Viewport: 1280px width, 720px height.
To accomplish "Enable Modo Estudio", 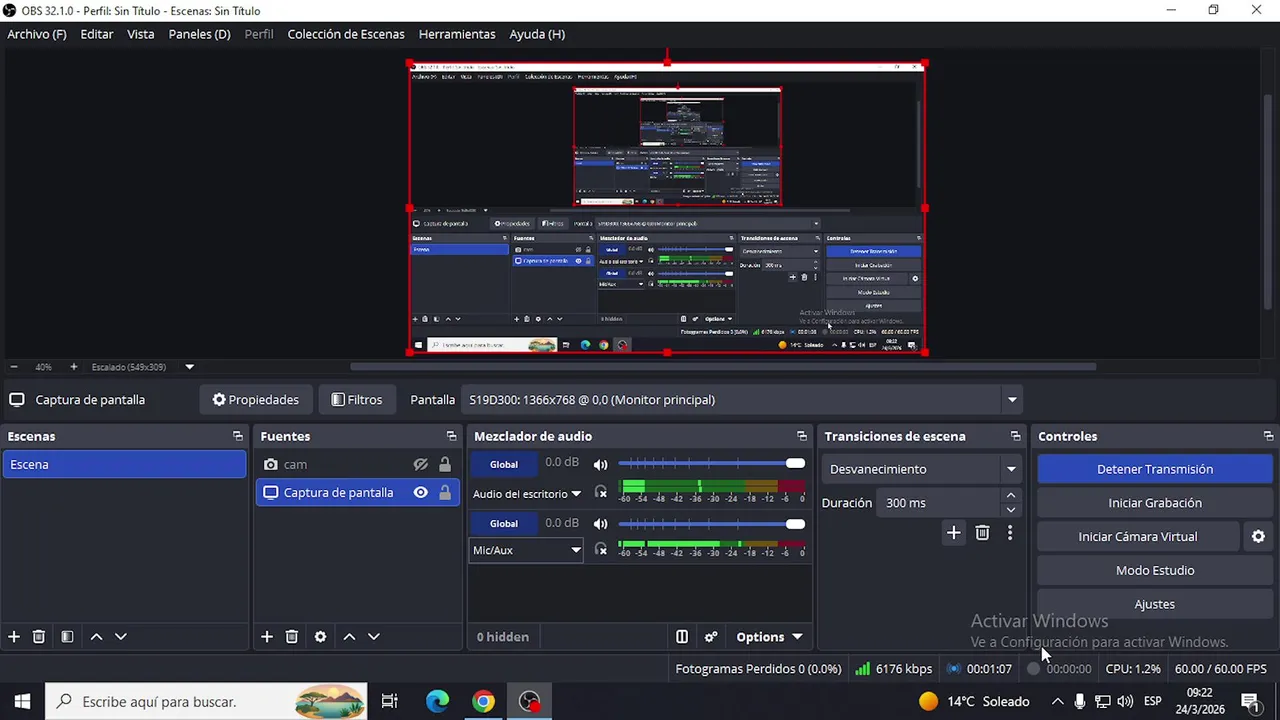I will [x=1155, y=571].
